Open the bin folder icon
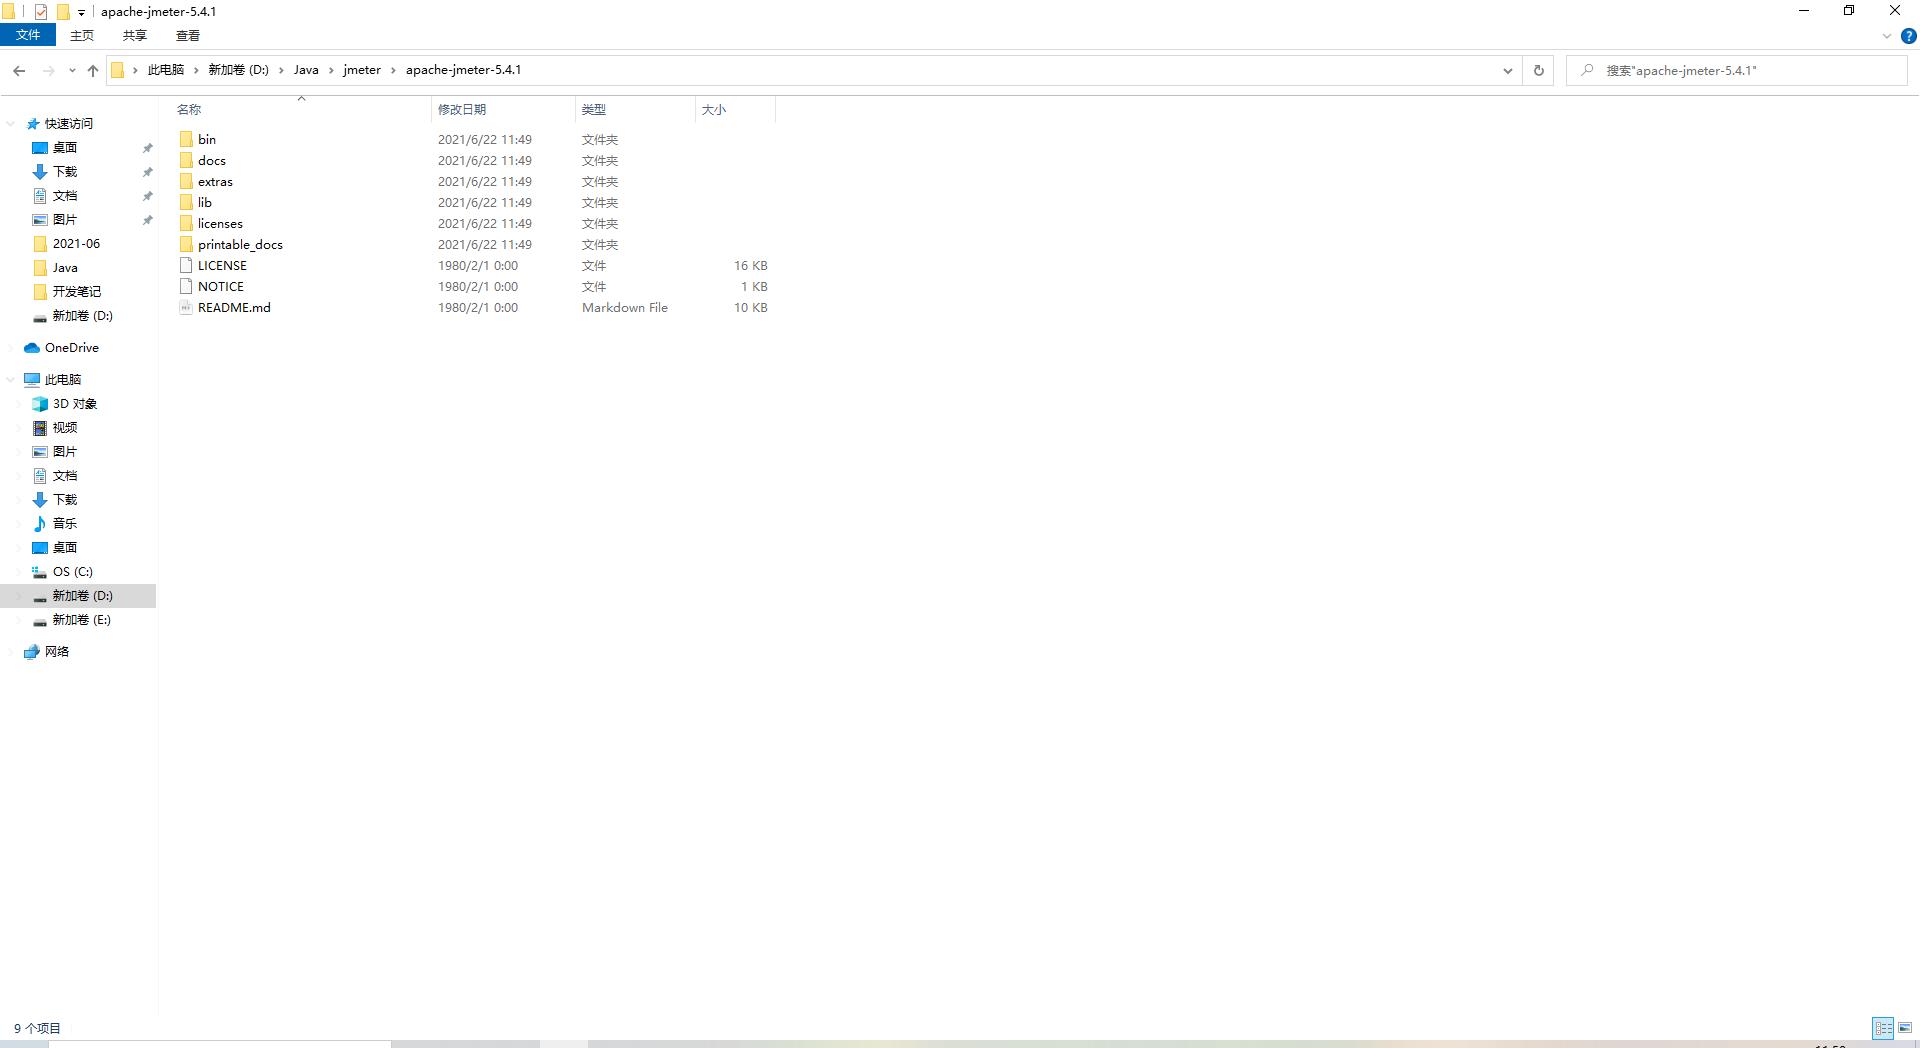The image size is (1920, 1048). click(186, 139)
